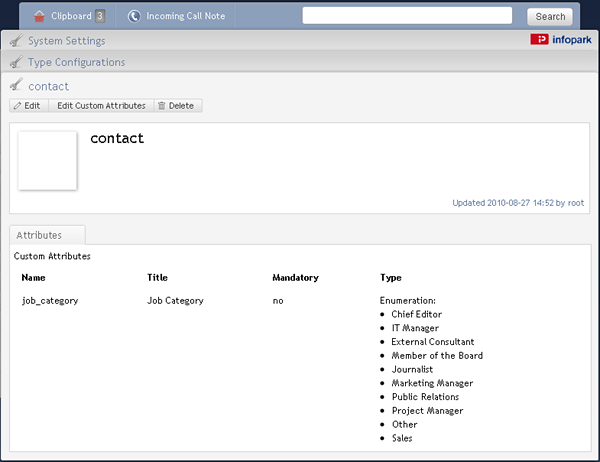Screen dimensions: 600x462
Task: Click the Edit button
Action: pyautogui.click(x=29, y=106)
